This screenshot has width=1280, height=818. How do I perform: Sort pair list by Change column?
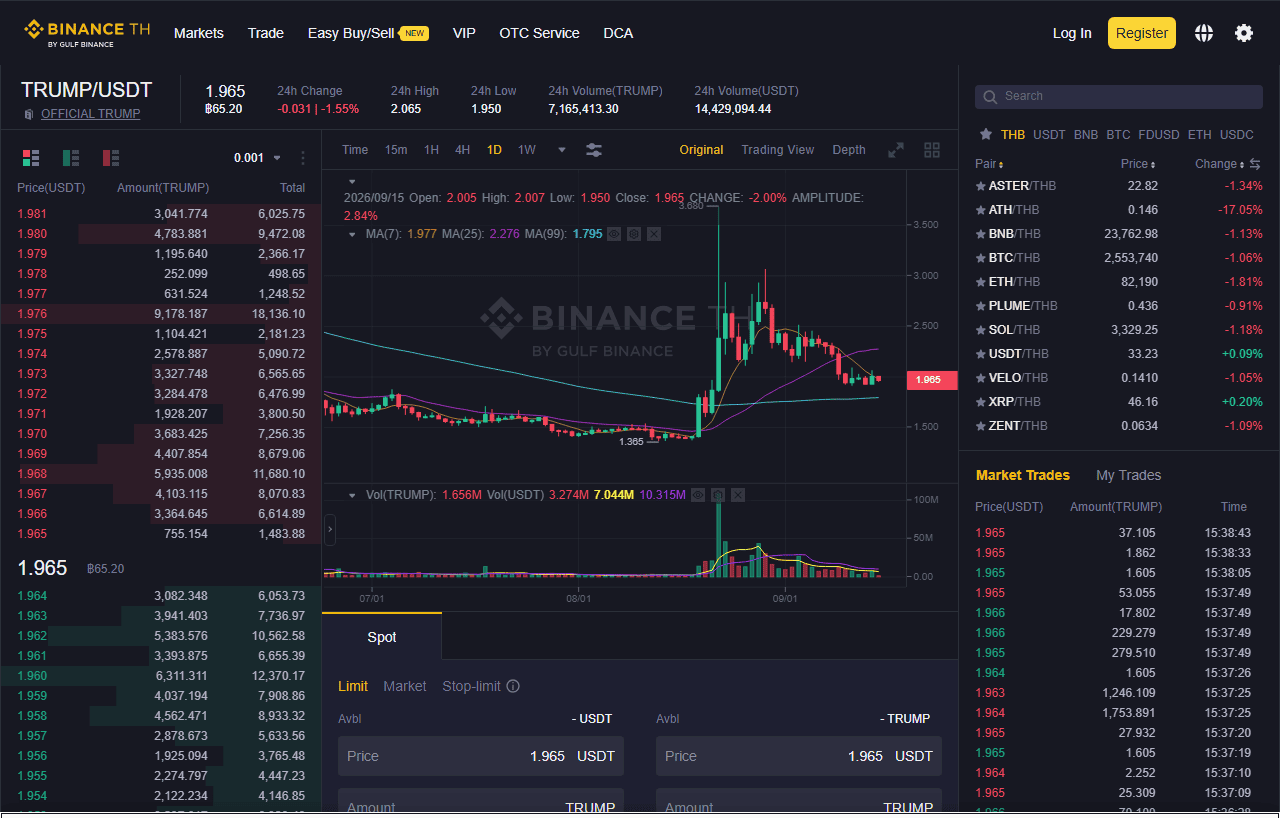click(x=1219, y=164)
